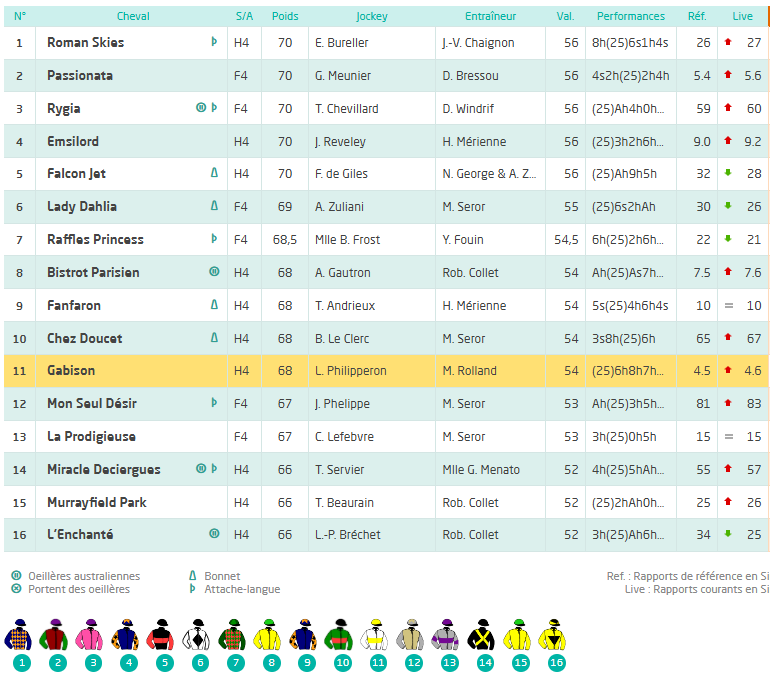
Task: Click the white and black silk number 6
Action: pos(198,636)
